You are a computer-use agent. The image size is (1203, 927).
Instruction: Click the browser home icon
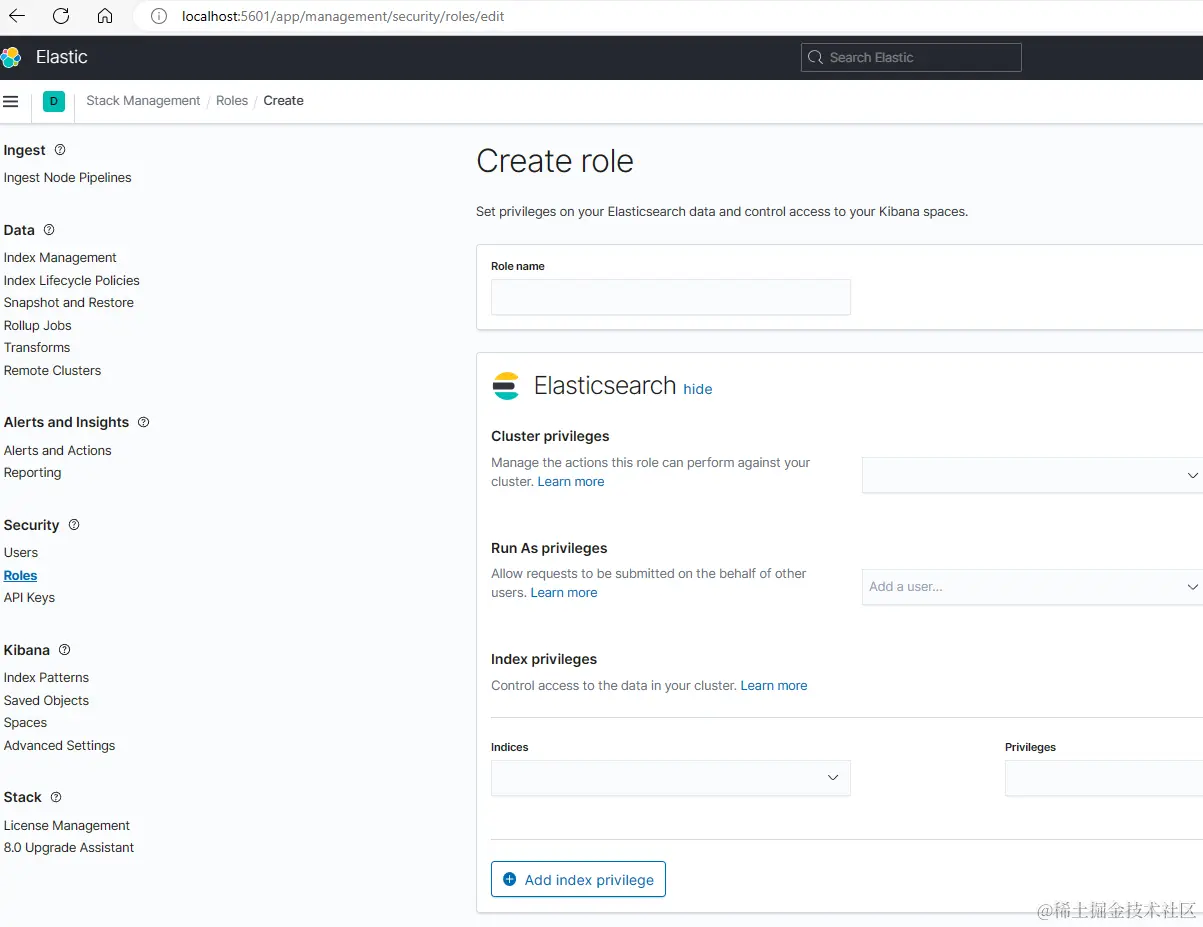(105, 16)
